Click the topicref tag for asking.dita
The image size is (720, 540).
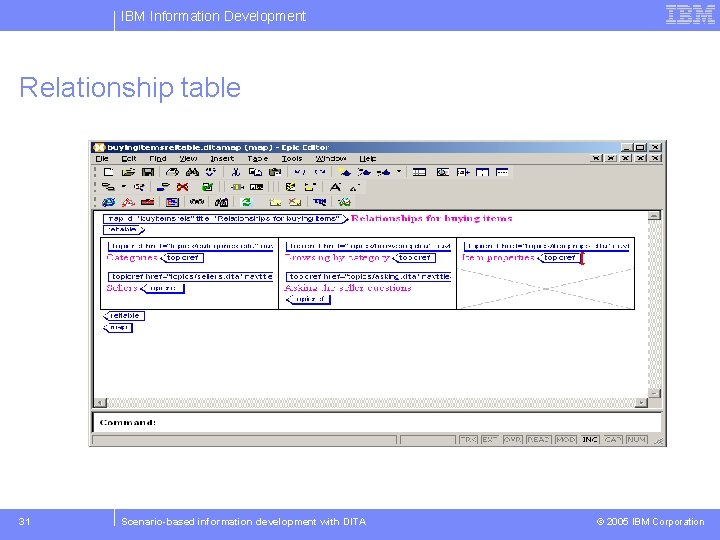(x=369, y=277)
